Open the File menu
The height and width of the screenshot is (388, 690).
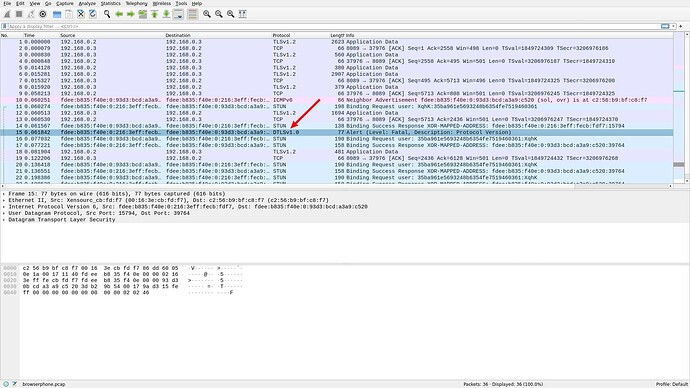click(7, 4)
